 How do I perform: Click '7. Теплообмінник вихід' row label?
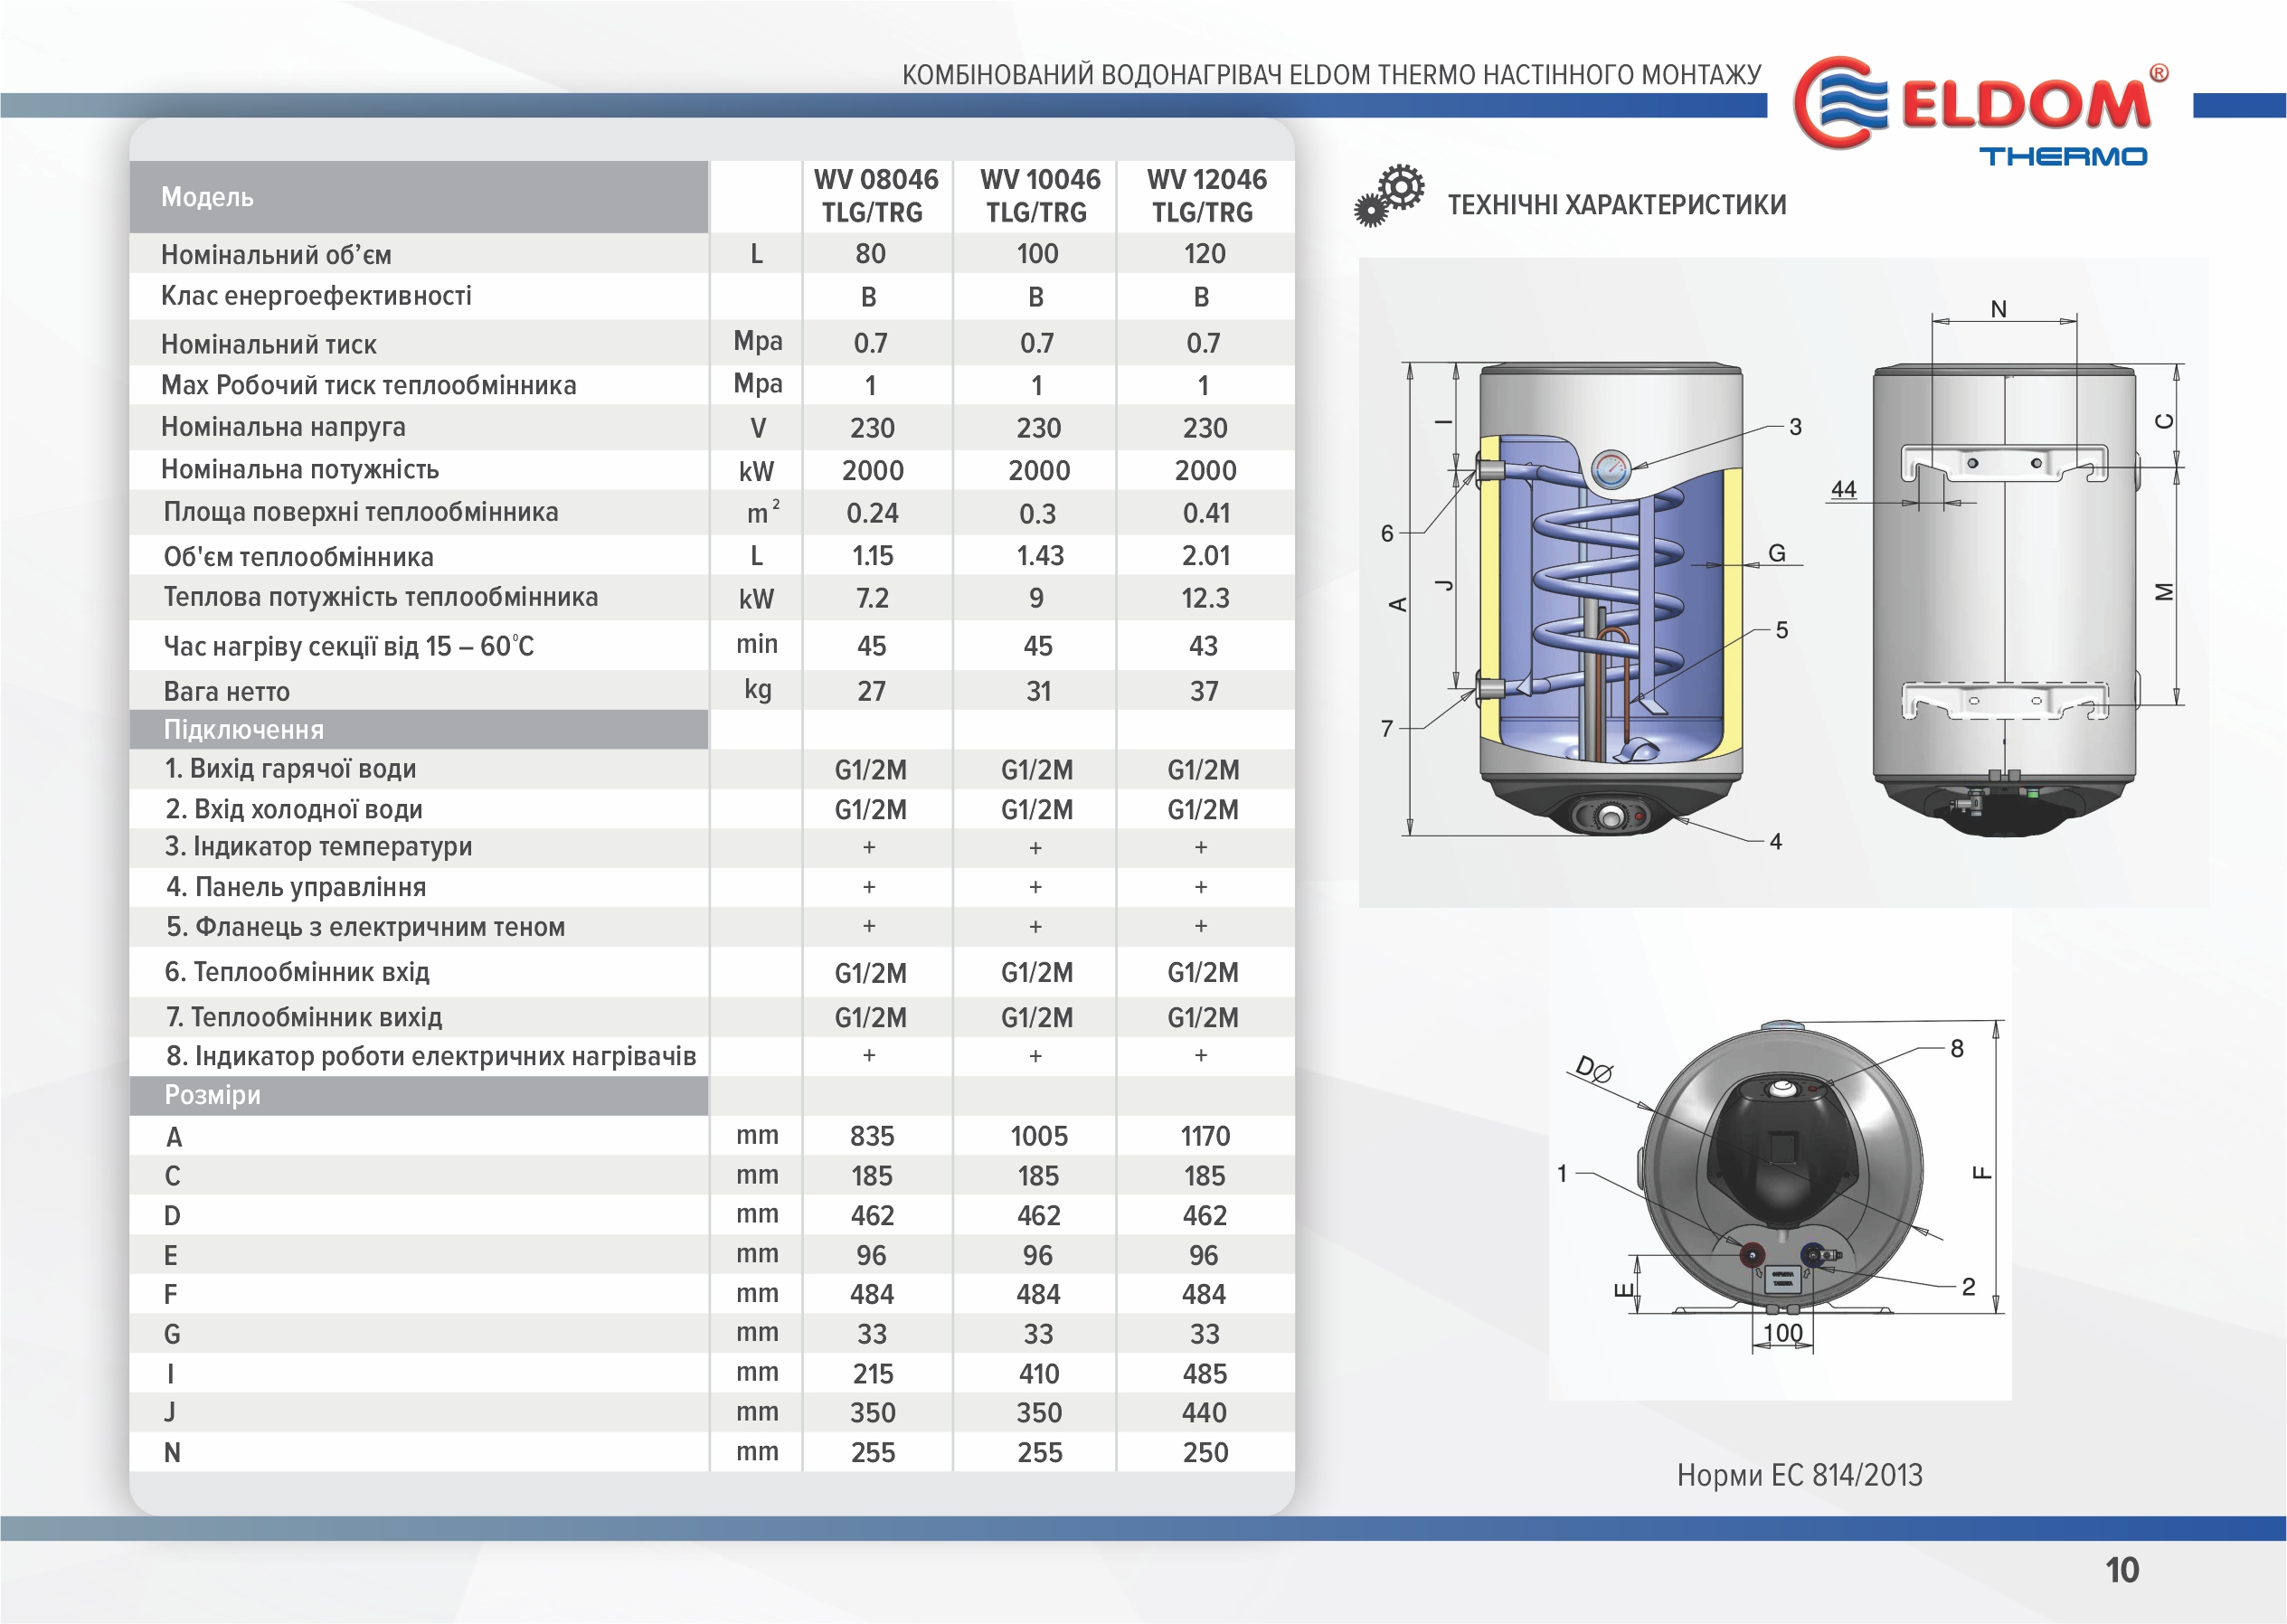304,1017
